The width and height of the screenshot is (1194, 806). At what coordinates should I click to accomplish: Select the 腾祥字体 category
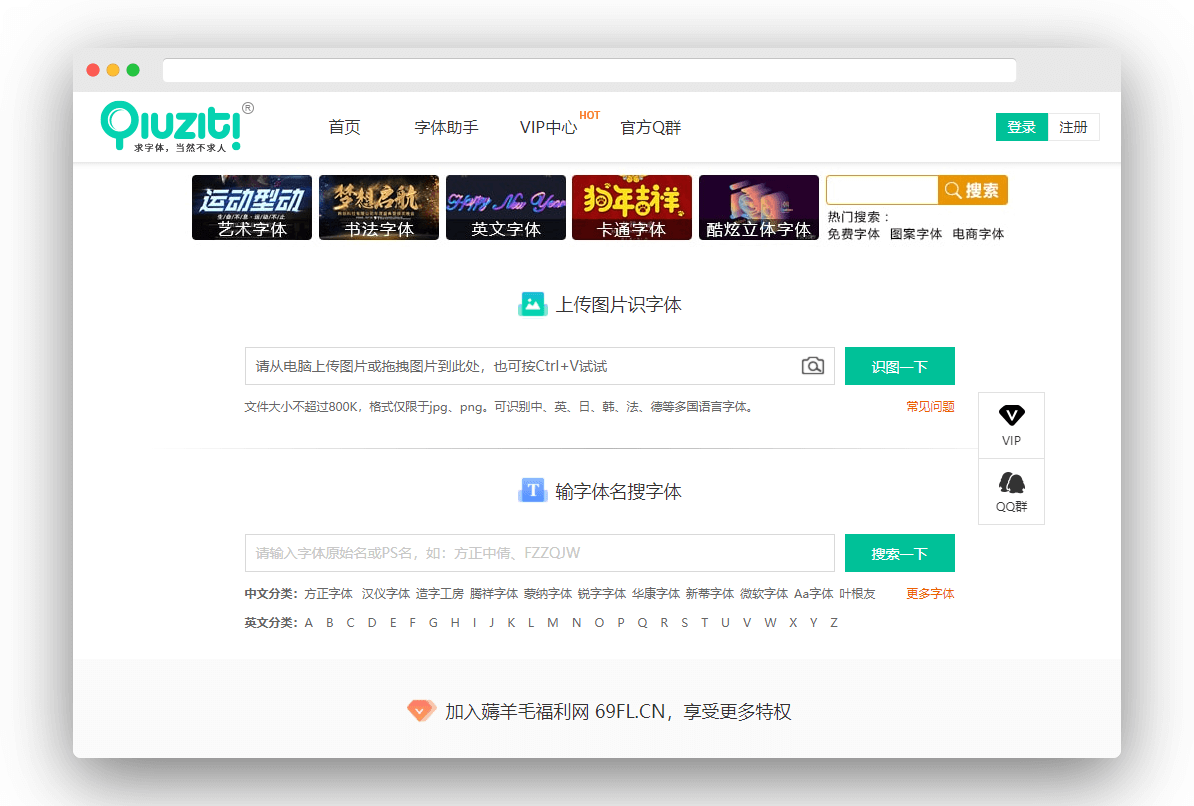point(493,593)
